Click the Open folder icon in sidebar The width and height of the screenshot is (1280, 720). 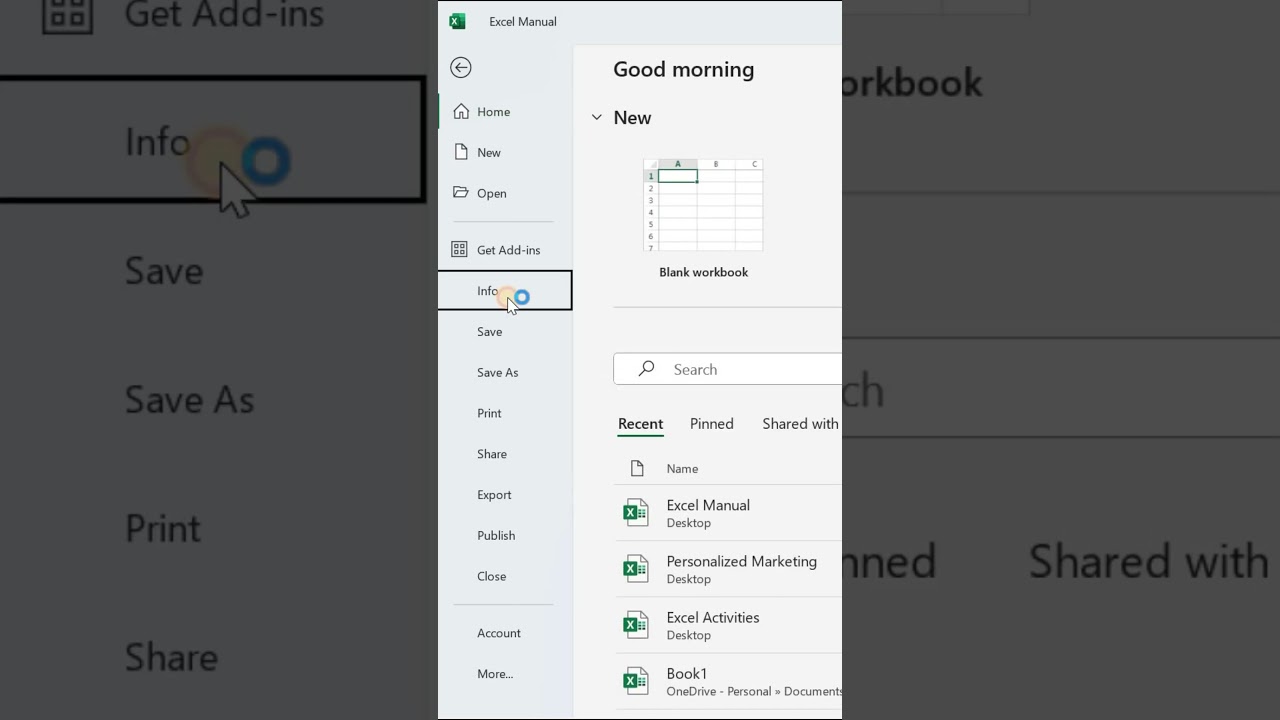(x=460, y=192)
